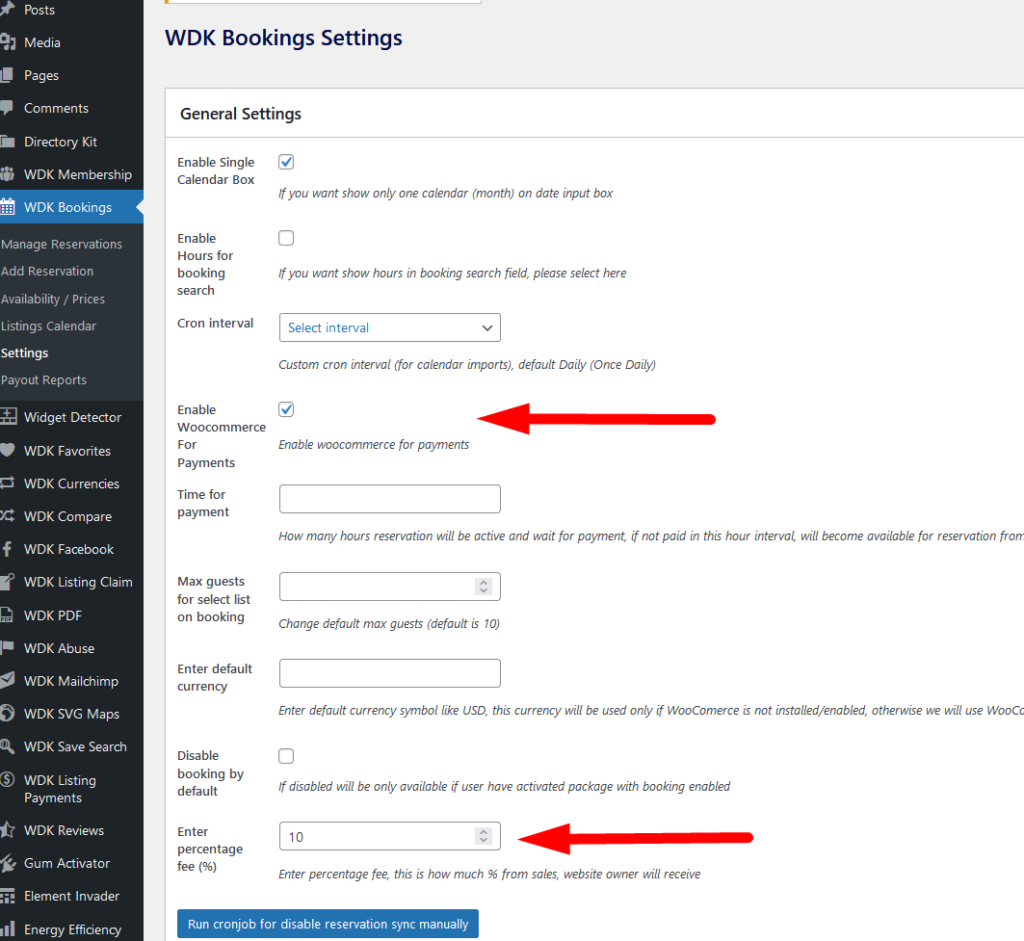This screenshot has width=1024, height=941.
Task: Click the Gum Activator icon
Action: click(x=8, y=863)
